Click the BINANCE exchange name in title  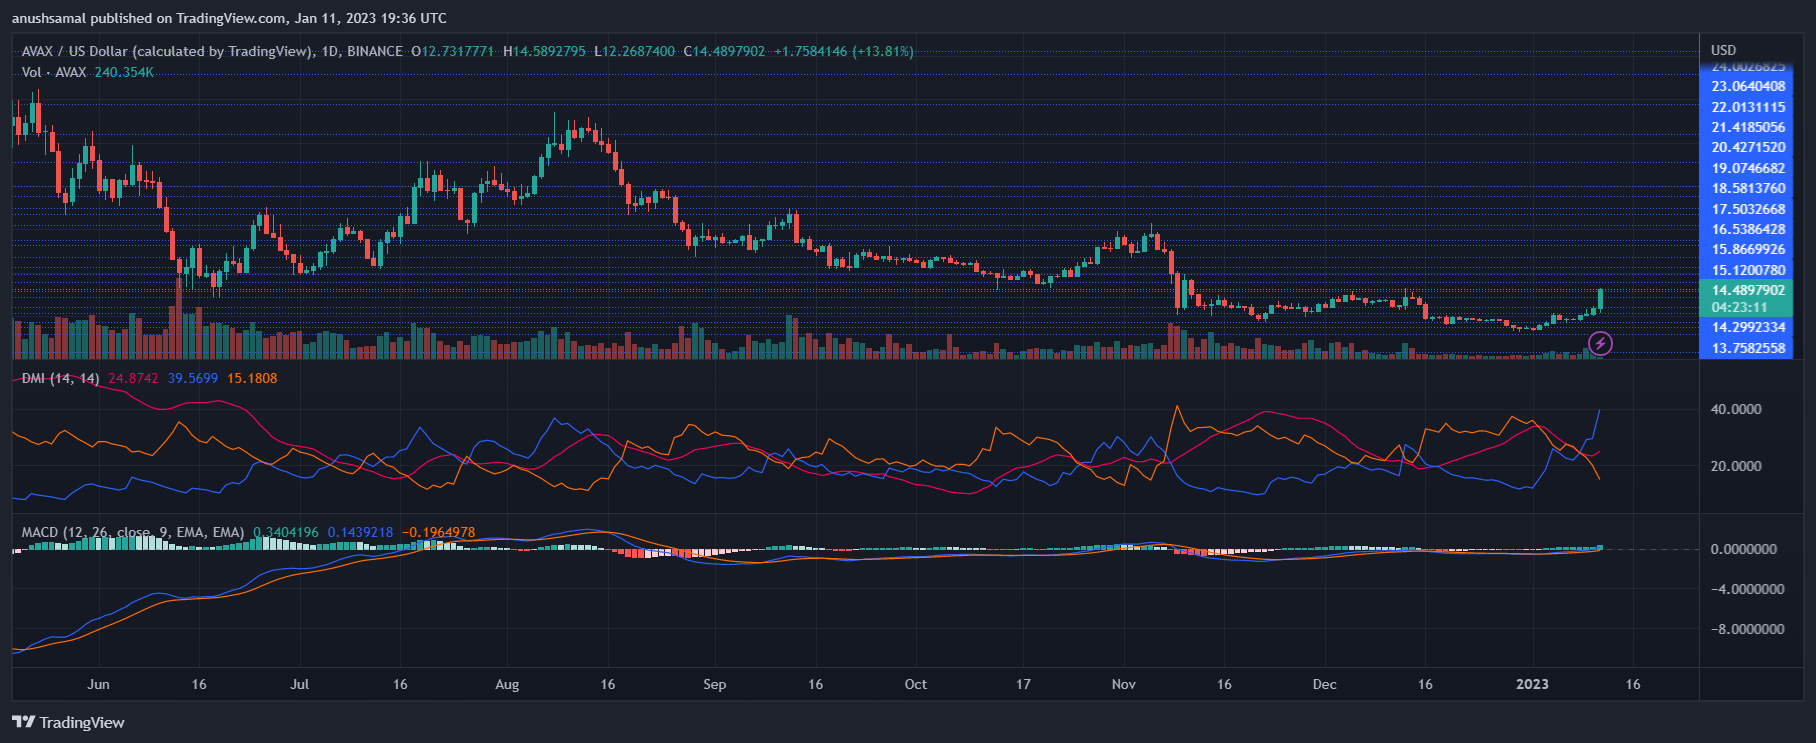point(375,51)
